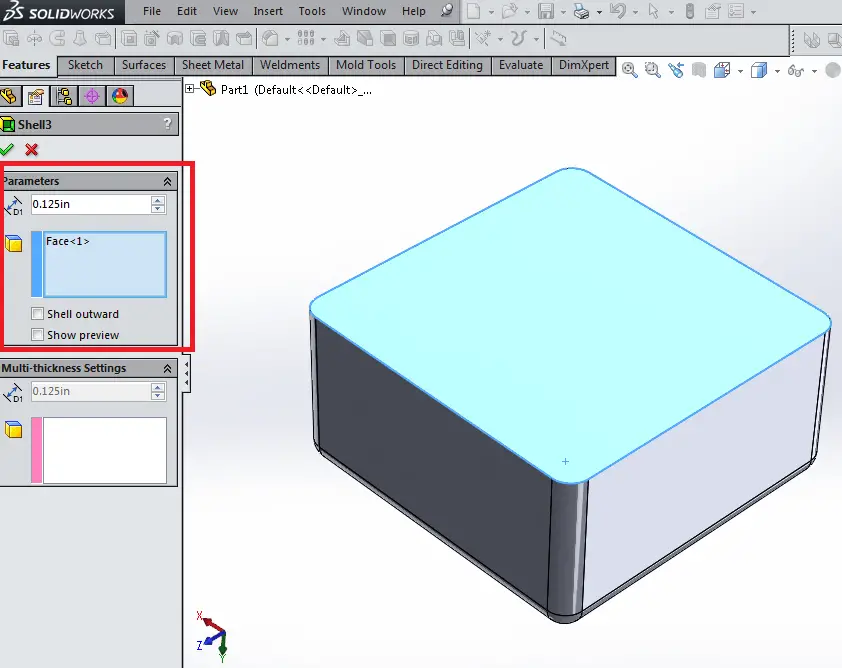The width and height of the screenshot is (842, 668).
Task: Open the Reference Geometry dropdown arrow
Action: pyautogui.click(x=500, y=39)
